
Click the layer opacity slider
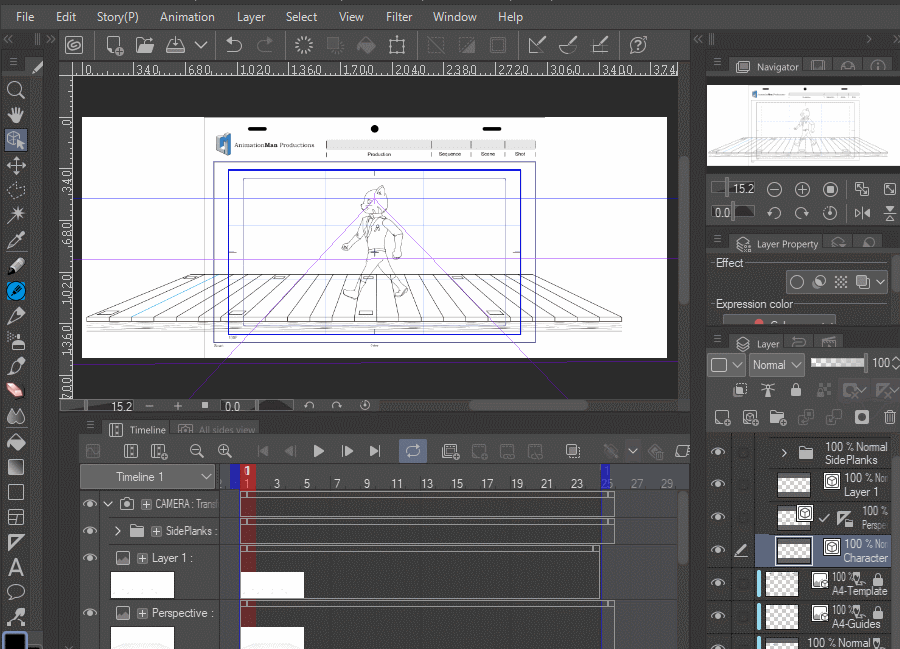pos(837,363)
